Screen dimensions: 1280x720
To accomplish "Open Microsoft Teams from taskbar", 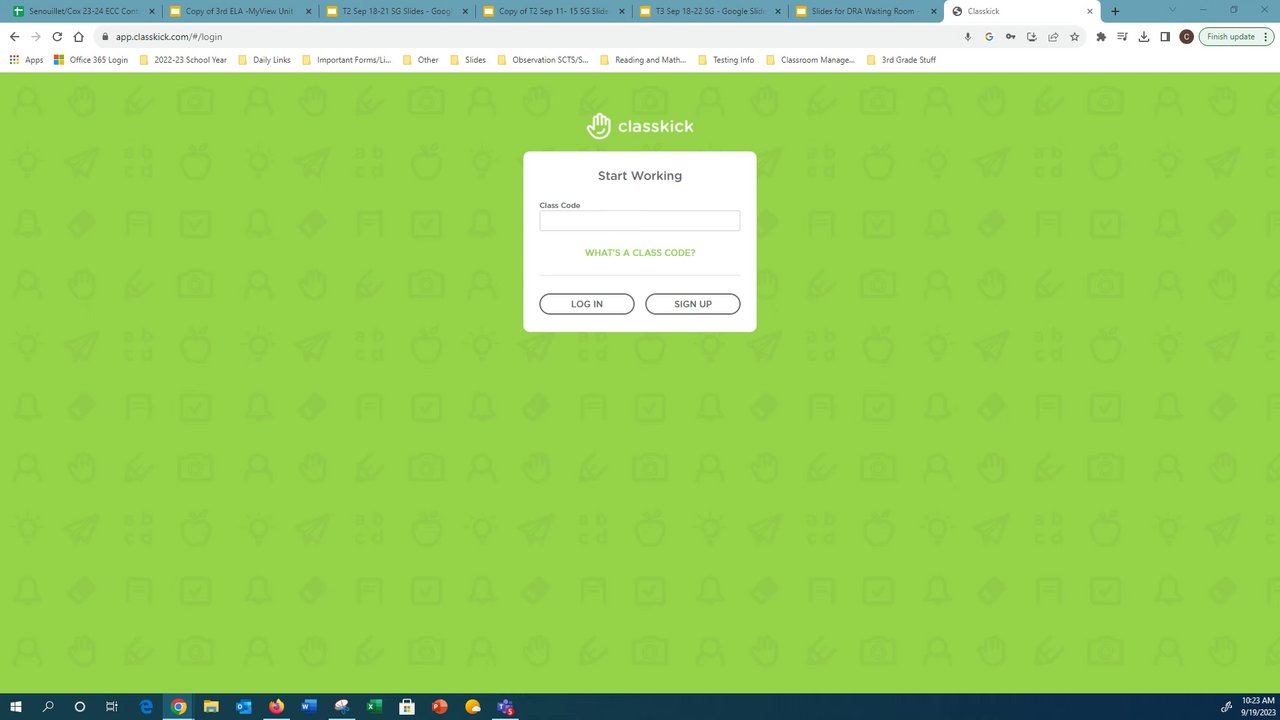I will click(x=505, y=707).
